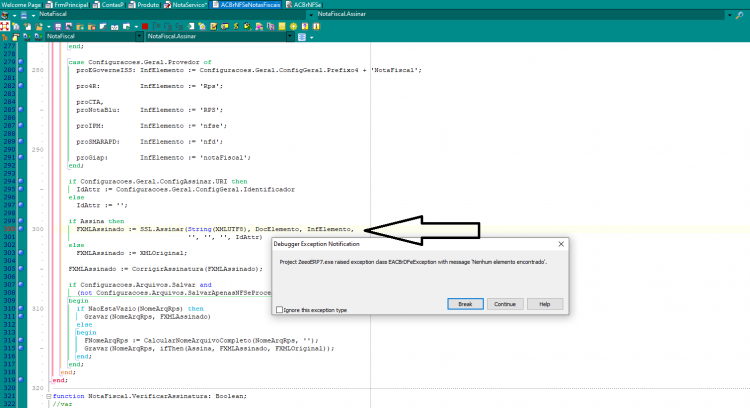Open the ACBrNFSe tab
The image size is (750, 408).
tap(304, 4)
